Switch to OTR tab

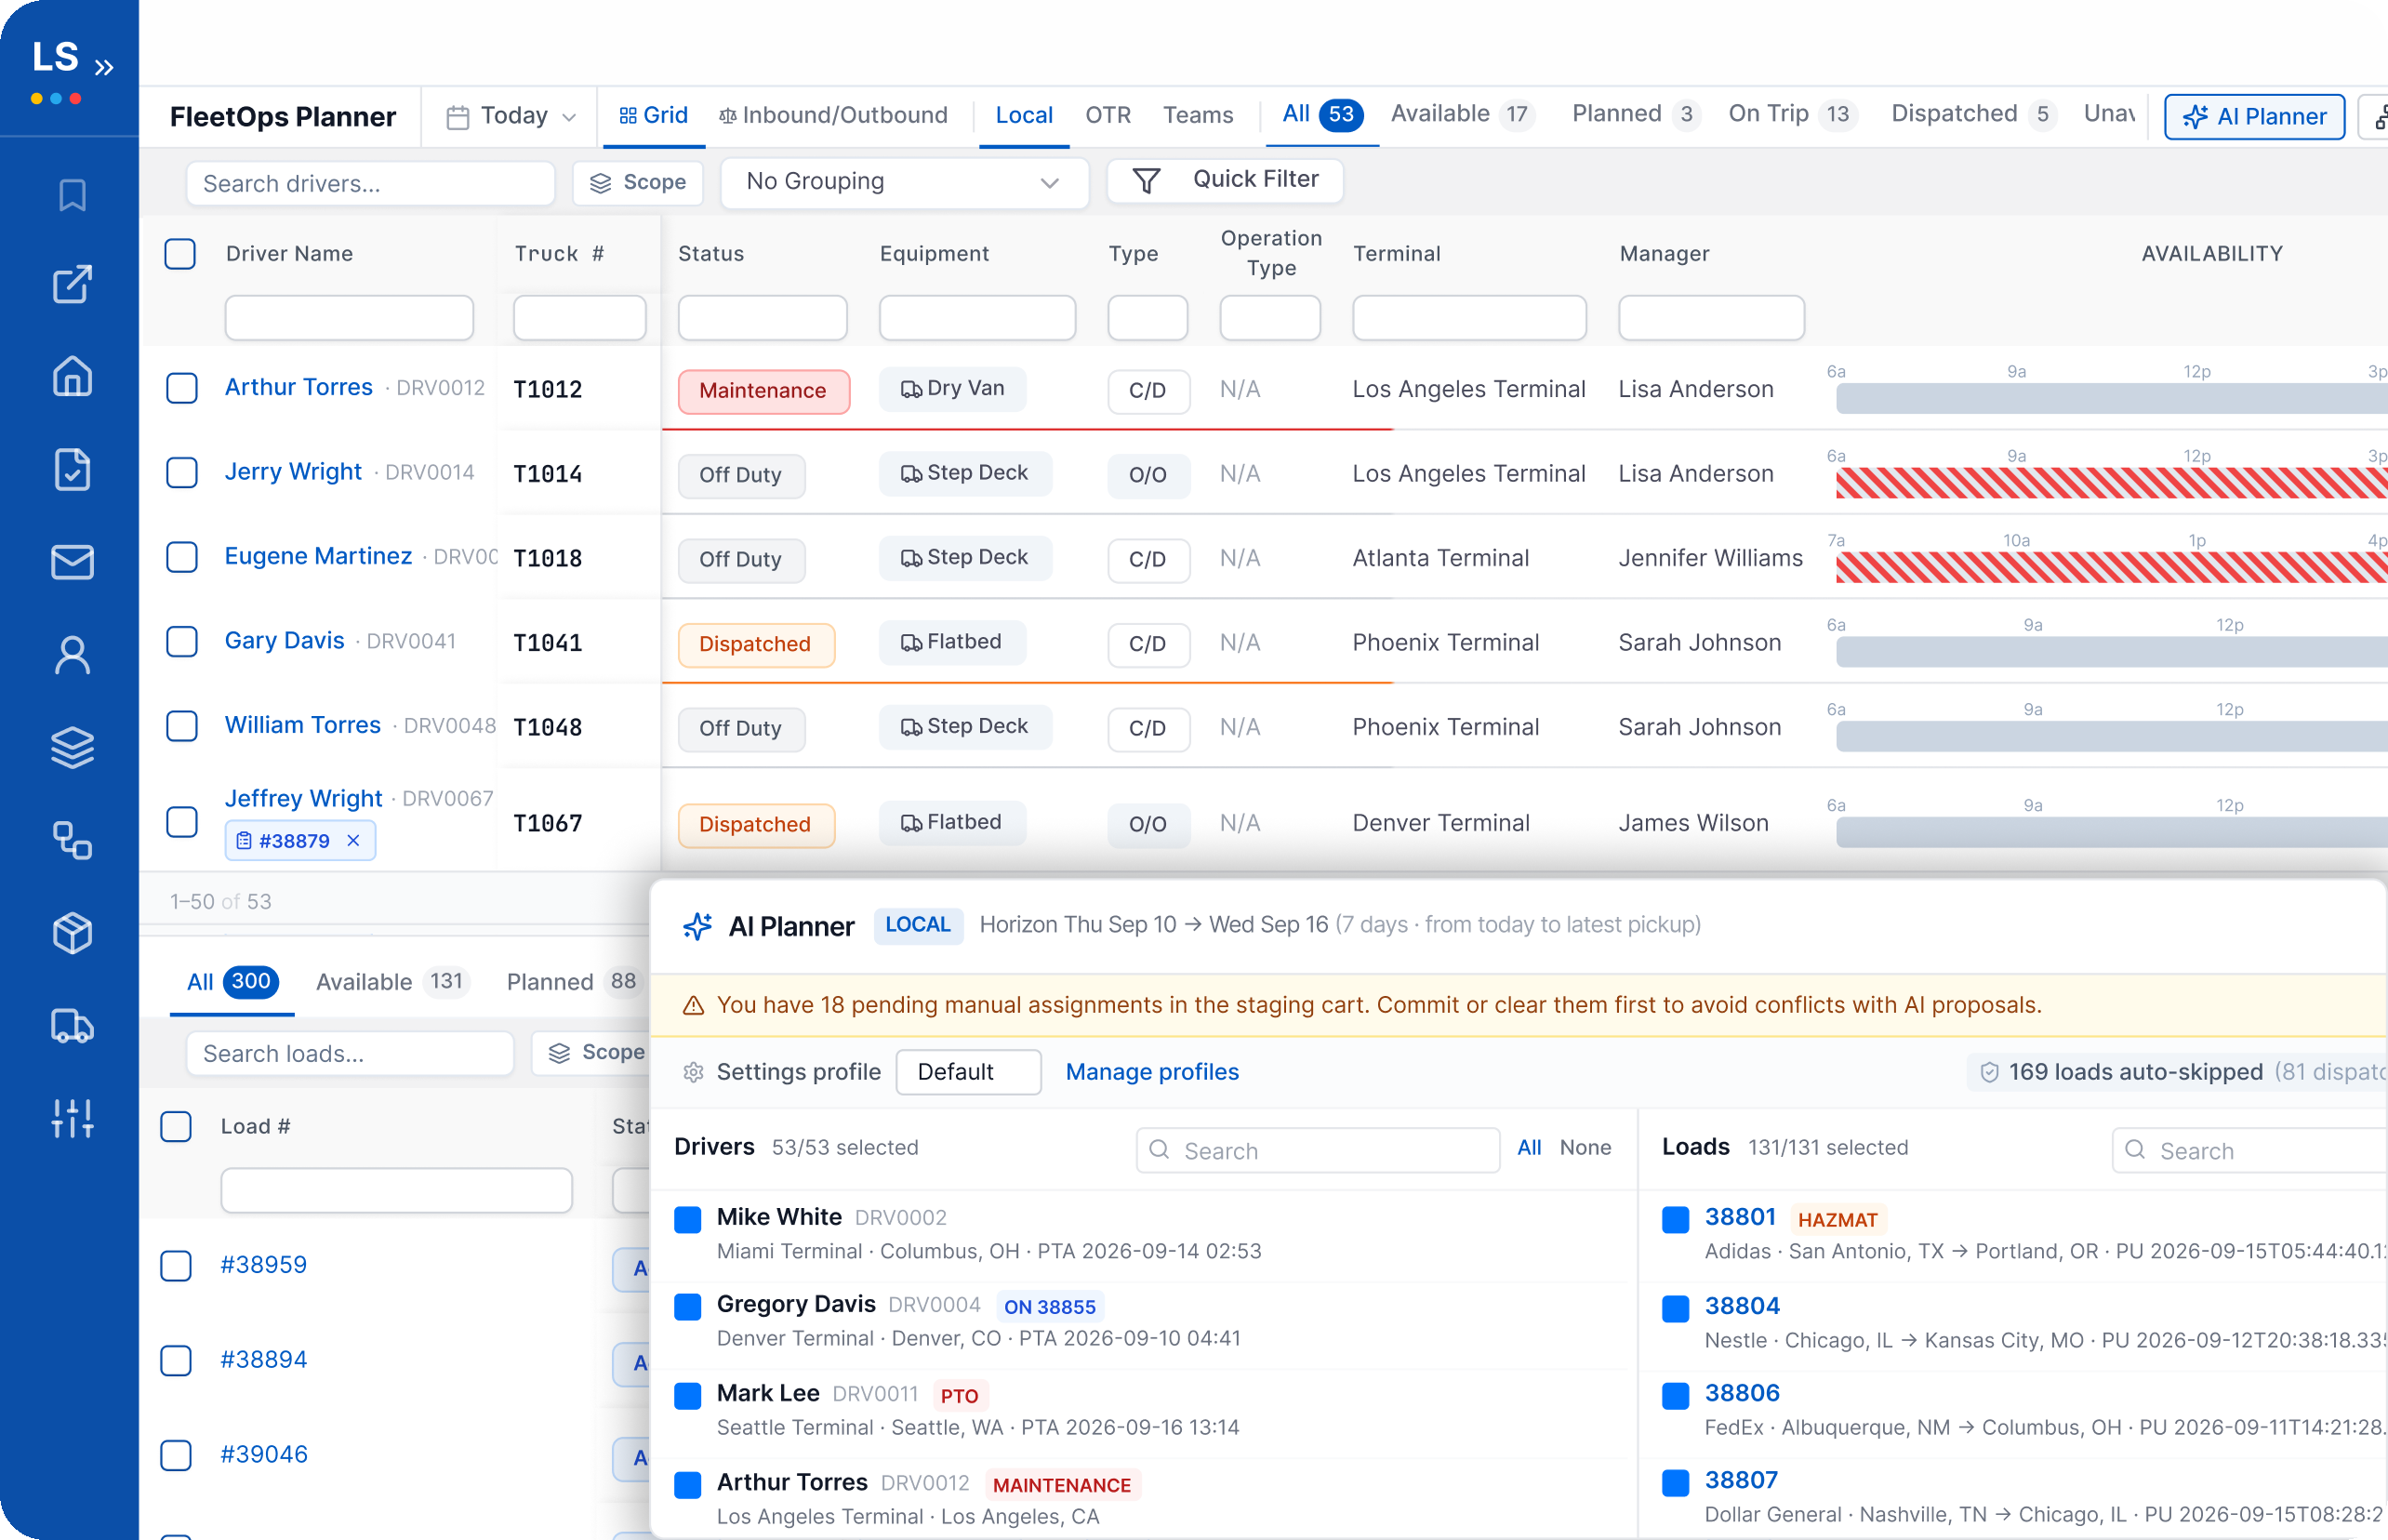click(1108, 115)
